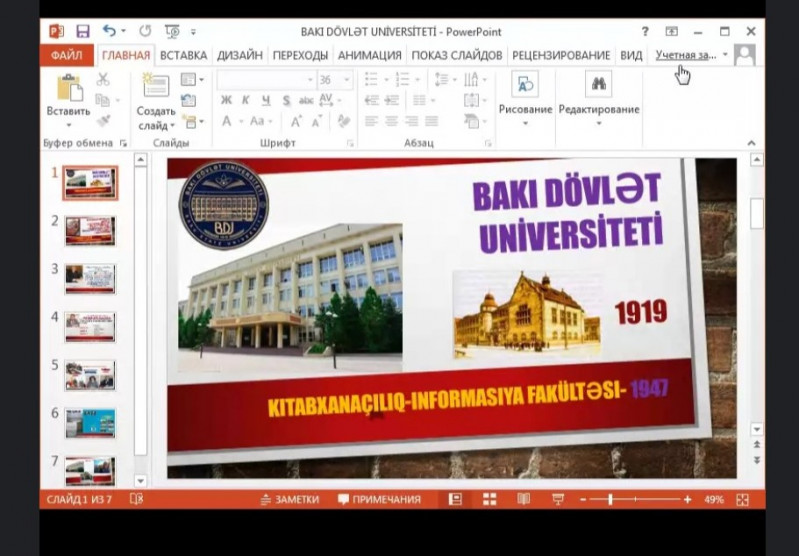Open the Help question mark icon
Image resolution: width=799 pixels, height=556 pixels.
pos(645,32)
